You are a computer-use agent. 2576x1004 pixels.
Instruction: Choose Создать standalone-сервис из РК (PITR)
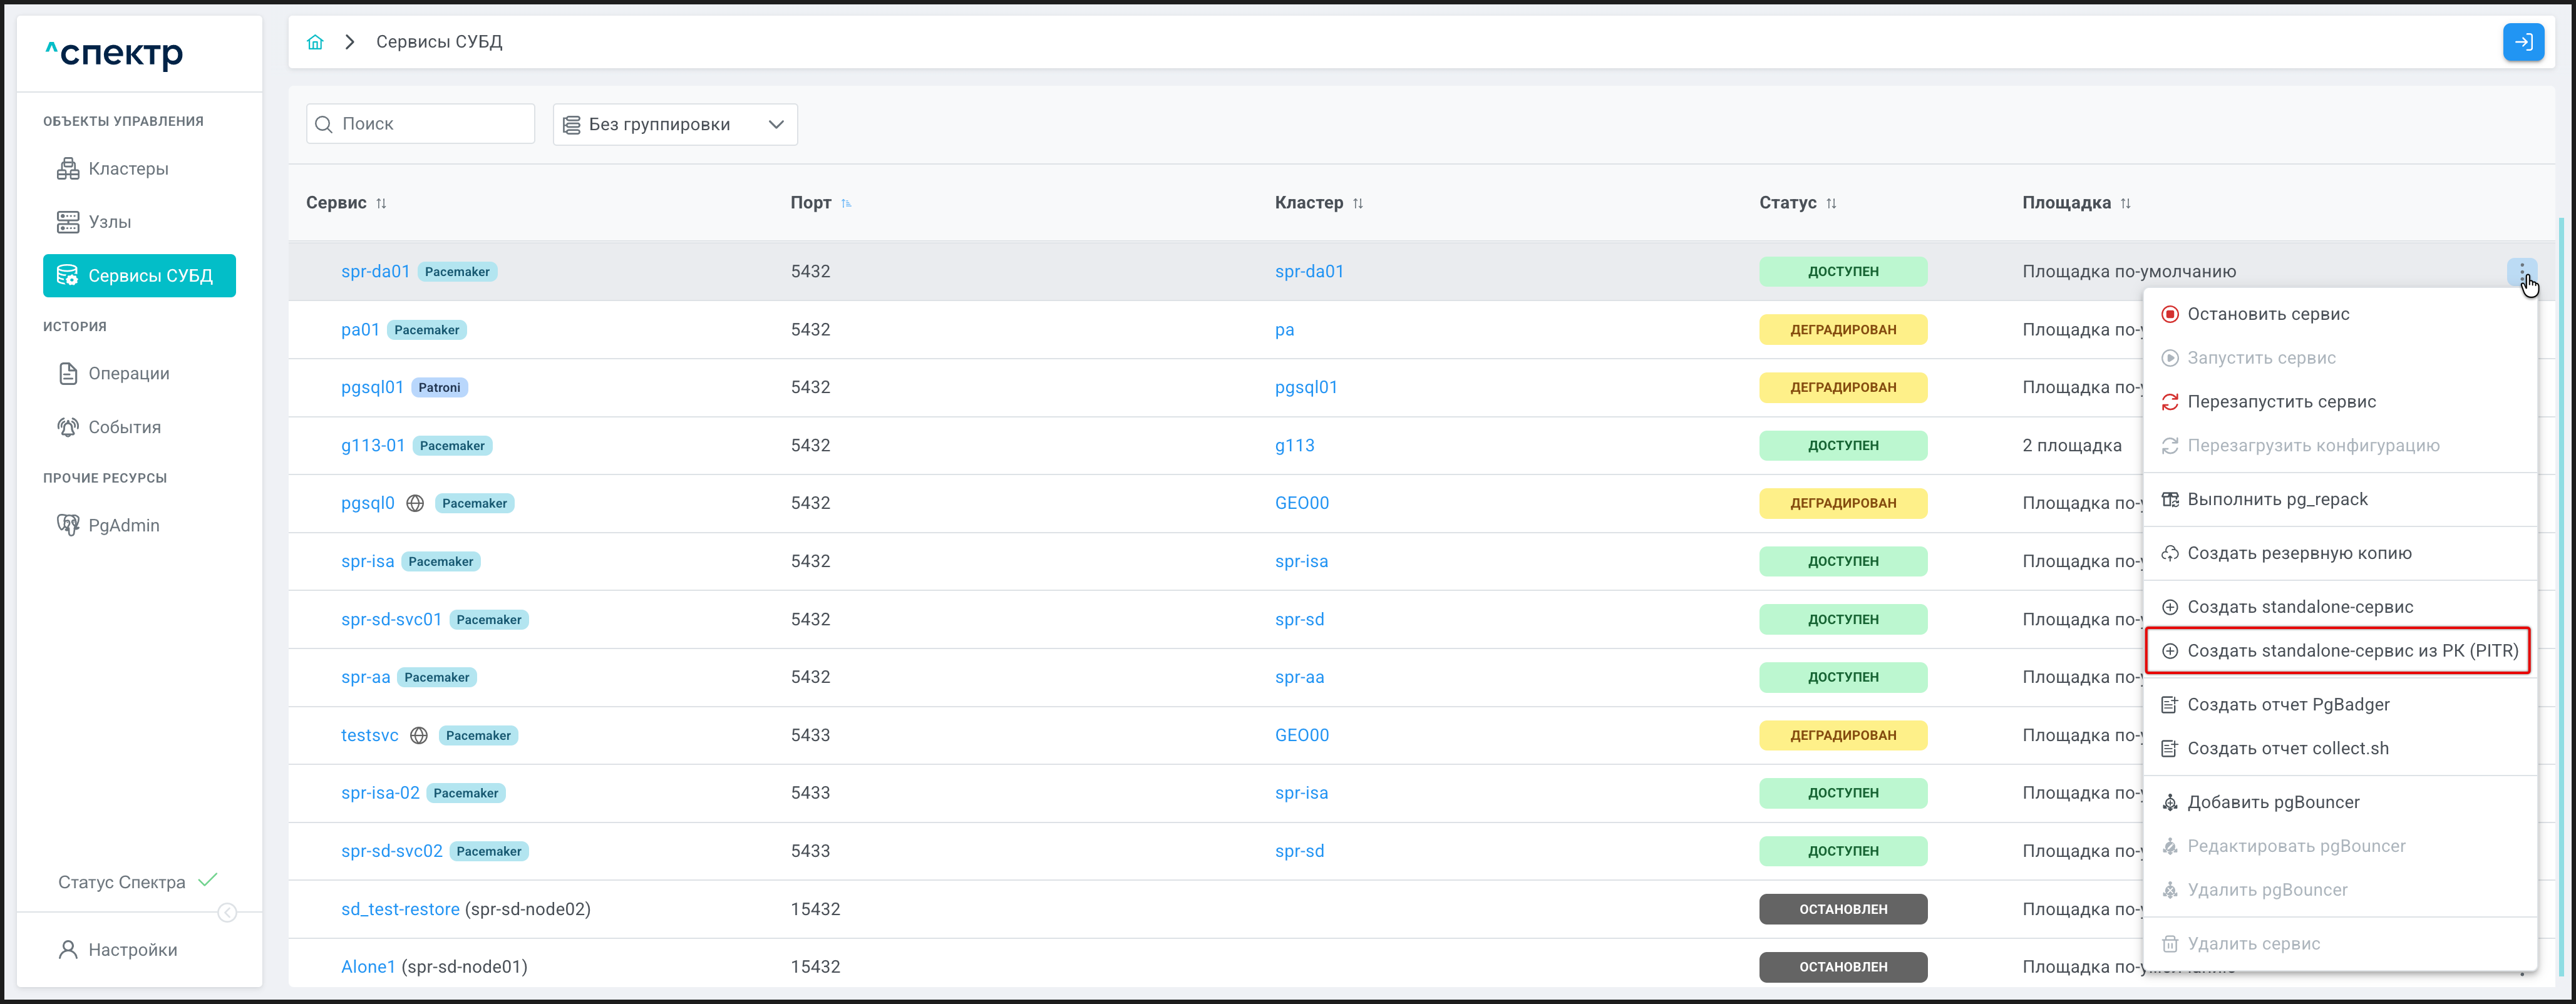(x=2351, y=651)
